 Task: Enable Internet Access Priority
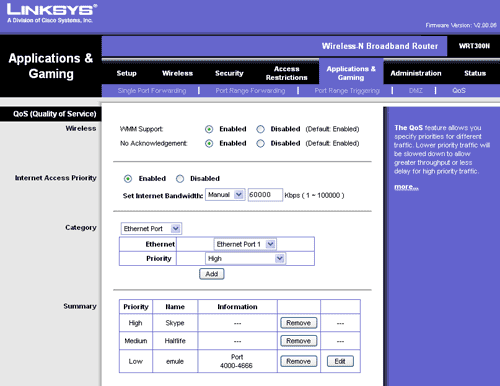pyautogui.click(x=128, y=179)
